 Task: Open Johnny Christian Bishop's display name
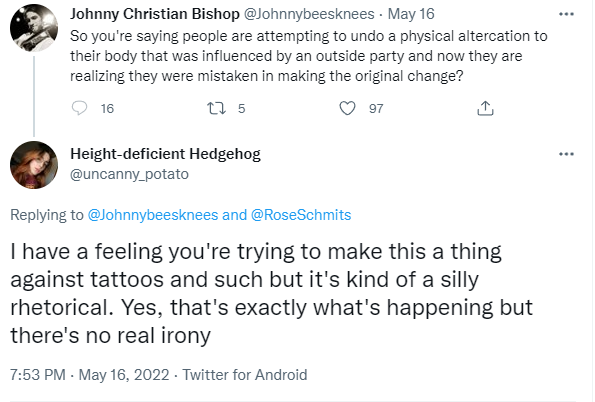[x=155, y=14]
